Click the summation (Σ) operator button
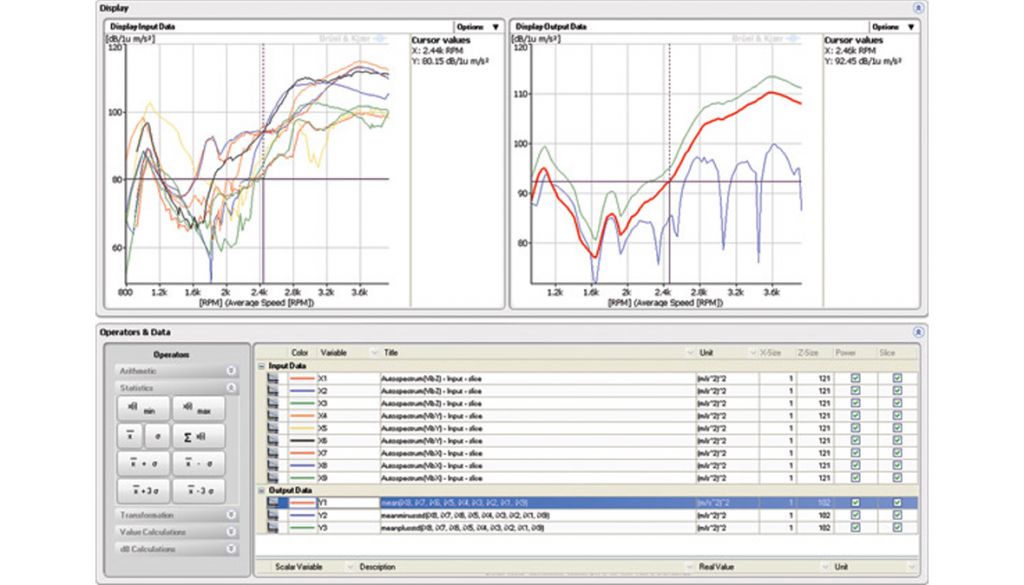Viewport: 1024px width, 585px height. (198, 437)
